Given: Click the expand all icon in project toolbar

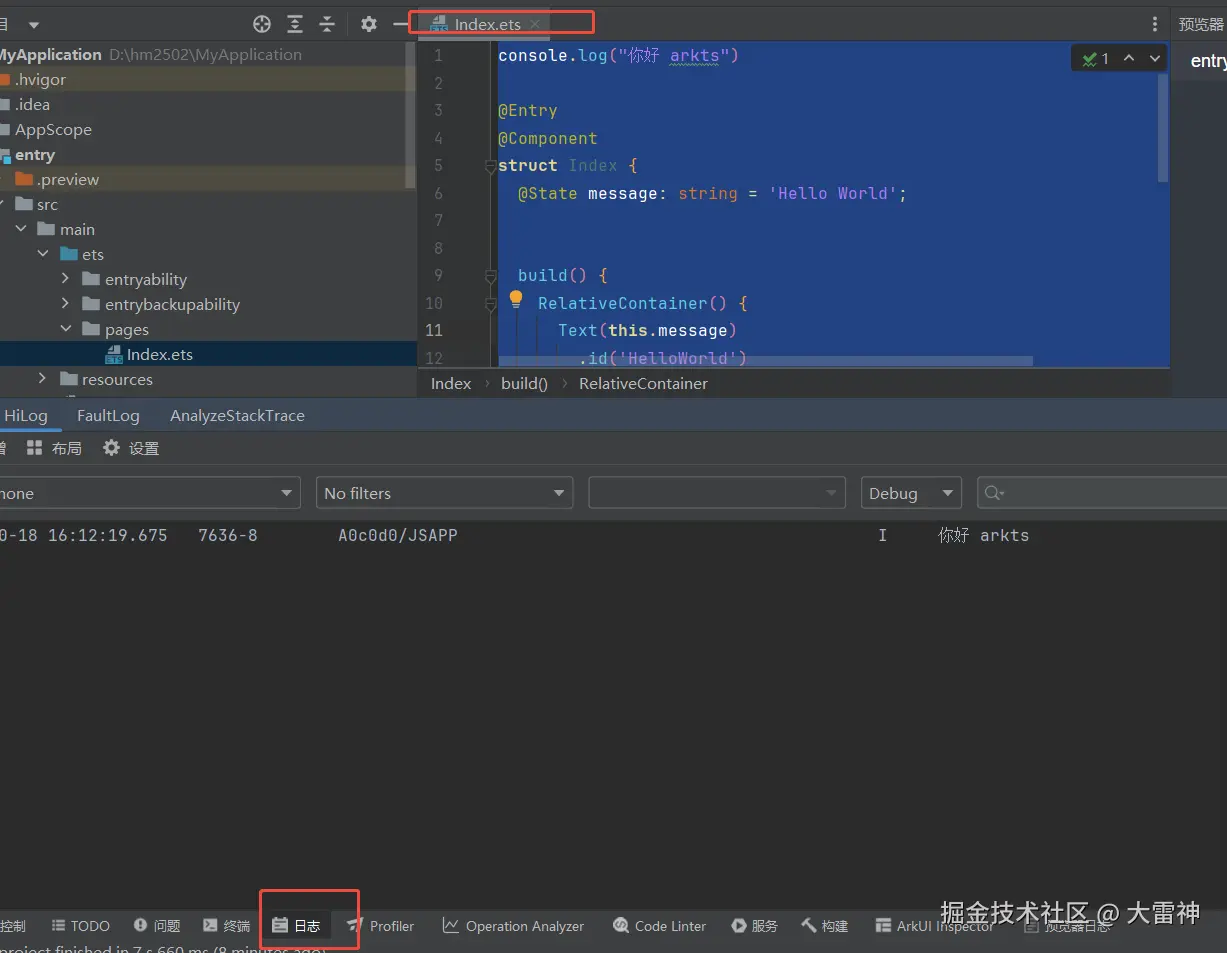Looking at the screenshot, I should tap(295, 24).
